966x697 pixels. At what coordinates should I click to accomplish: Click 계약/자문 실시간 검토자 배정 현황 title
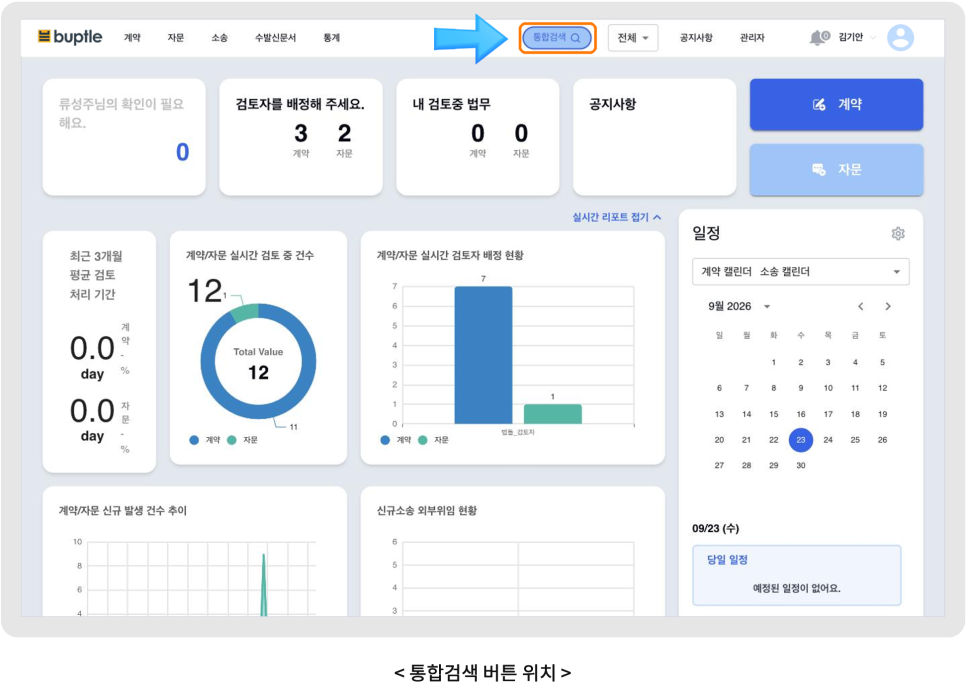450,255
